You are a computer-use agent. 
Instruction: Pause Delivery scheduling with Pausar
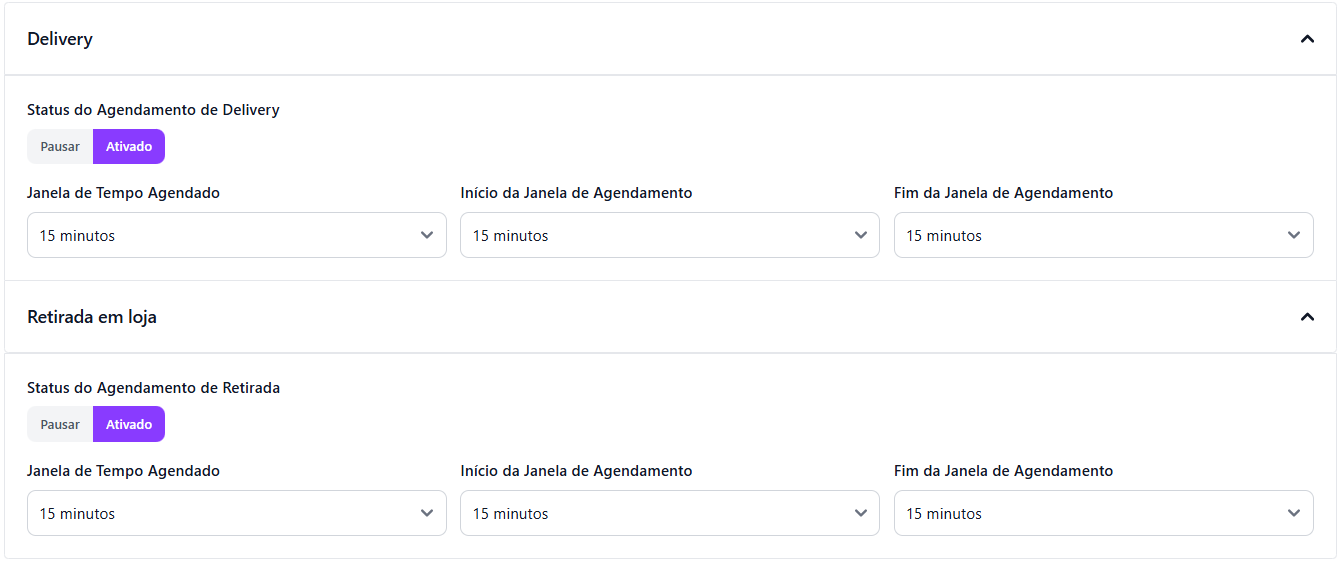[60, 147]
